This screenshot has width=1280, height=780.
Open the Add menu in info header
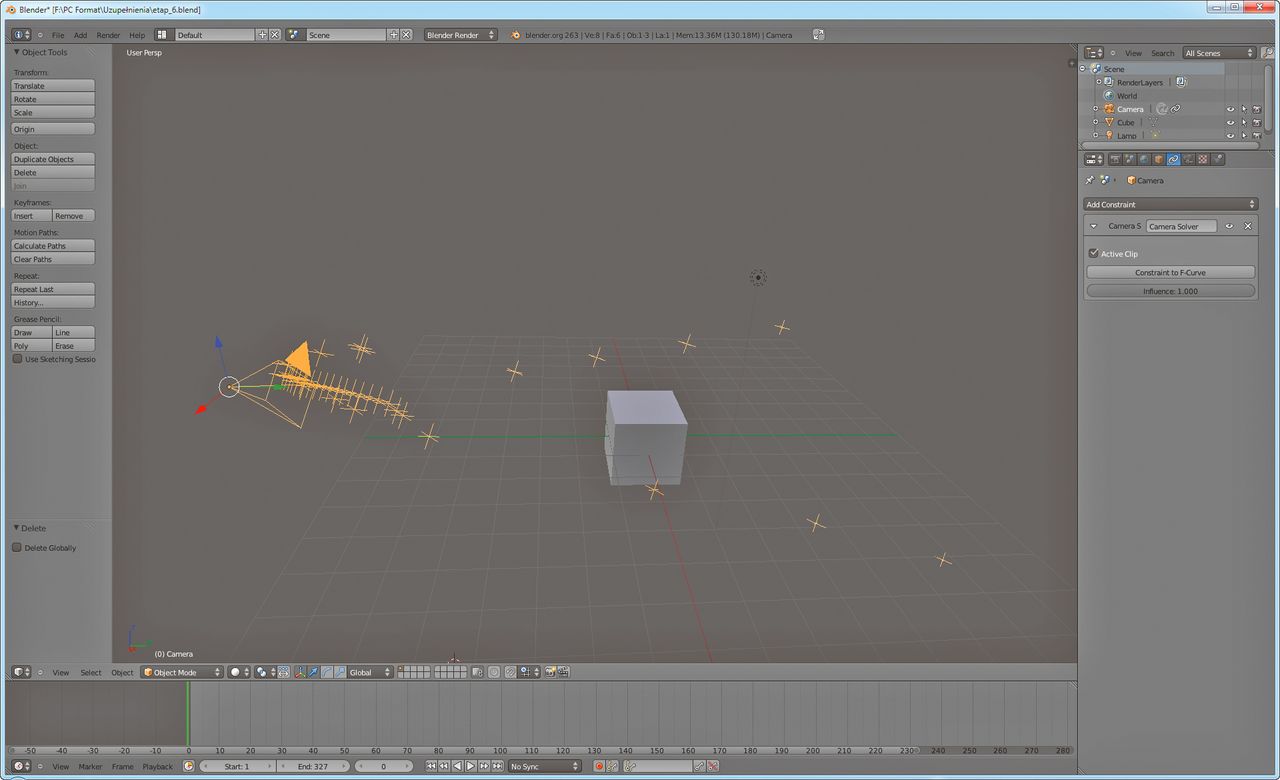80,34
